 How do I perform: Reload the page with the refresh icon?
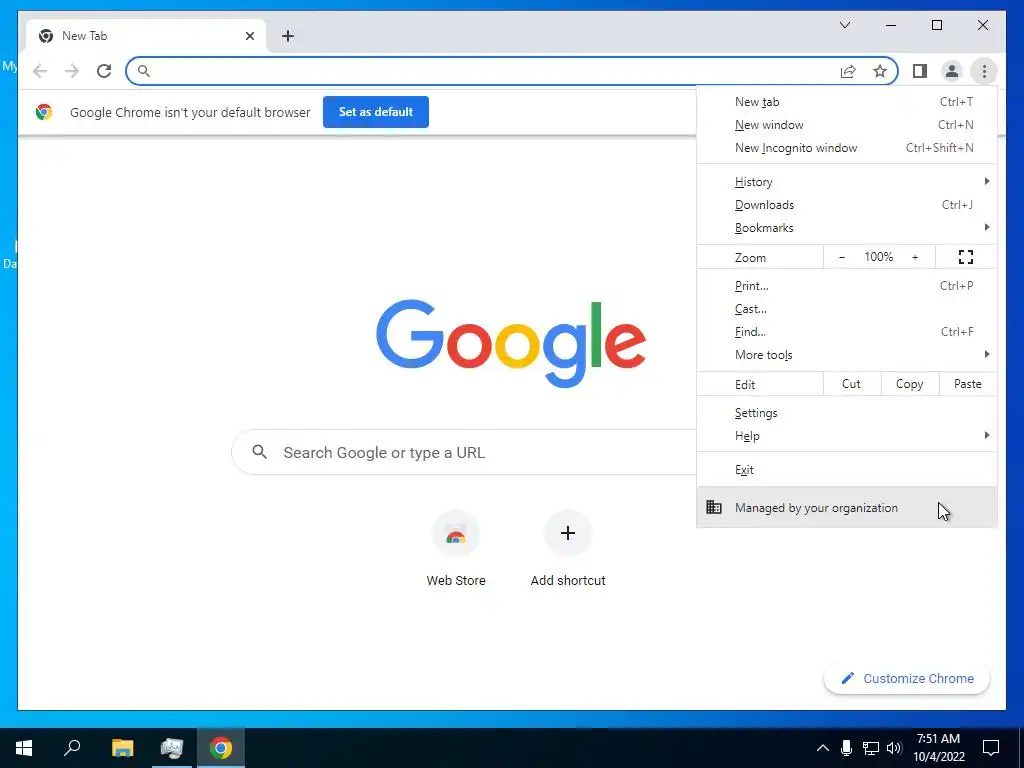click(104, 71)
